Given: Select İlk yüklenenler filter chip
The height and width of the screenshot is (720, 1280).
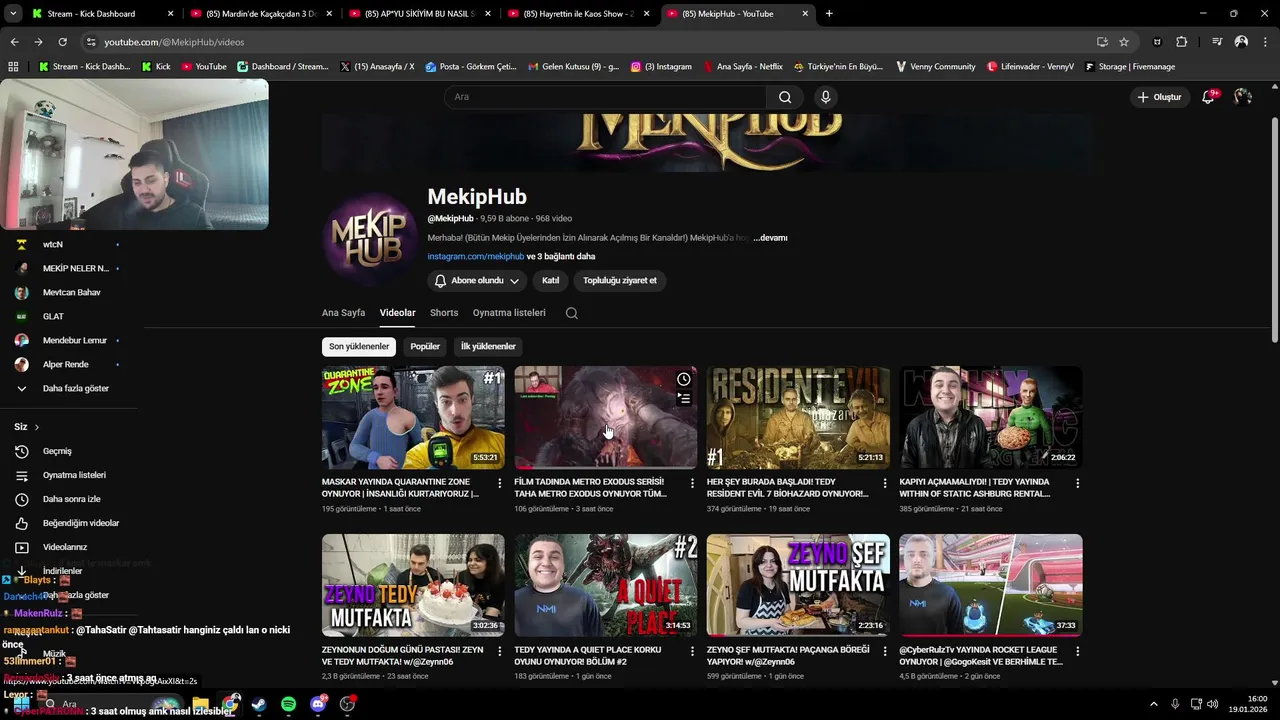Looking at the screenshot, I should tap(488, 347).
